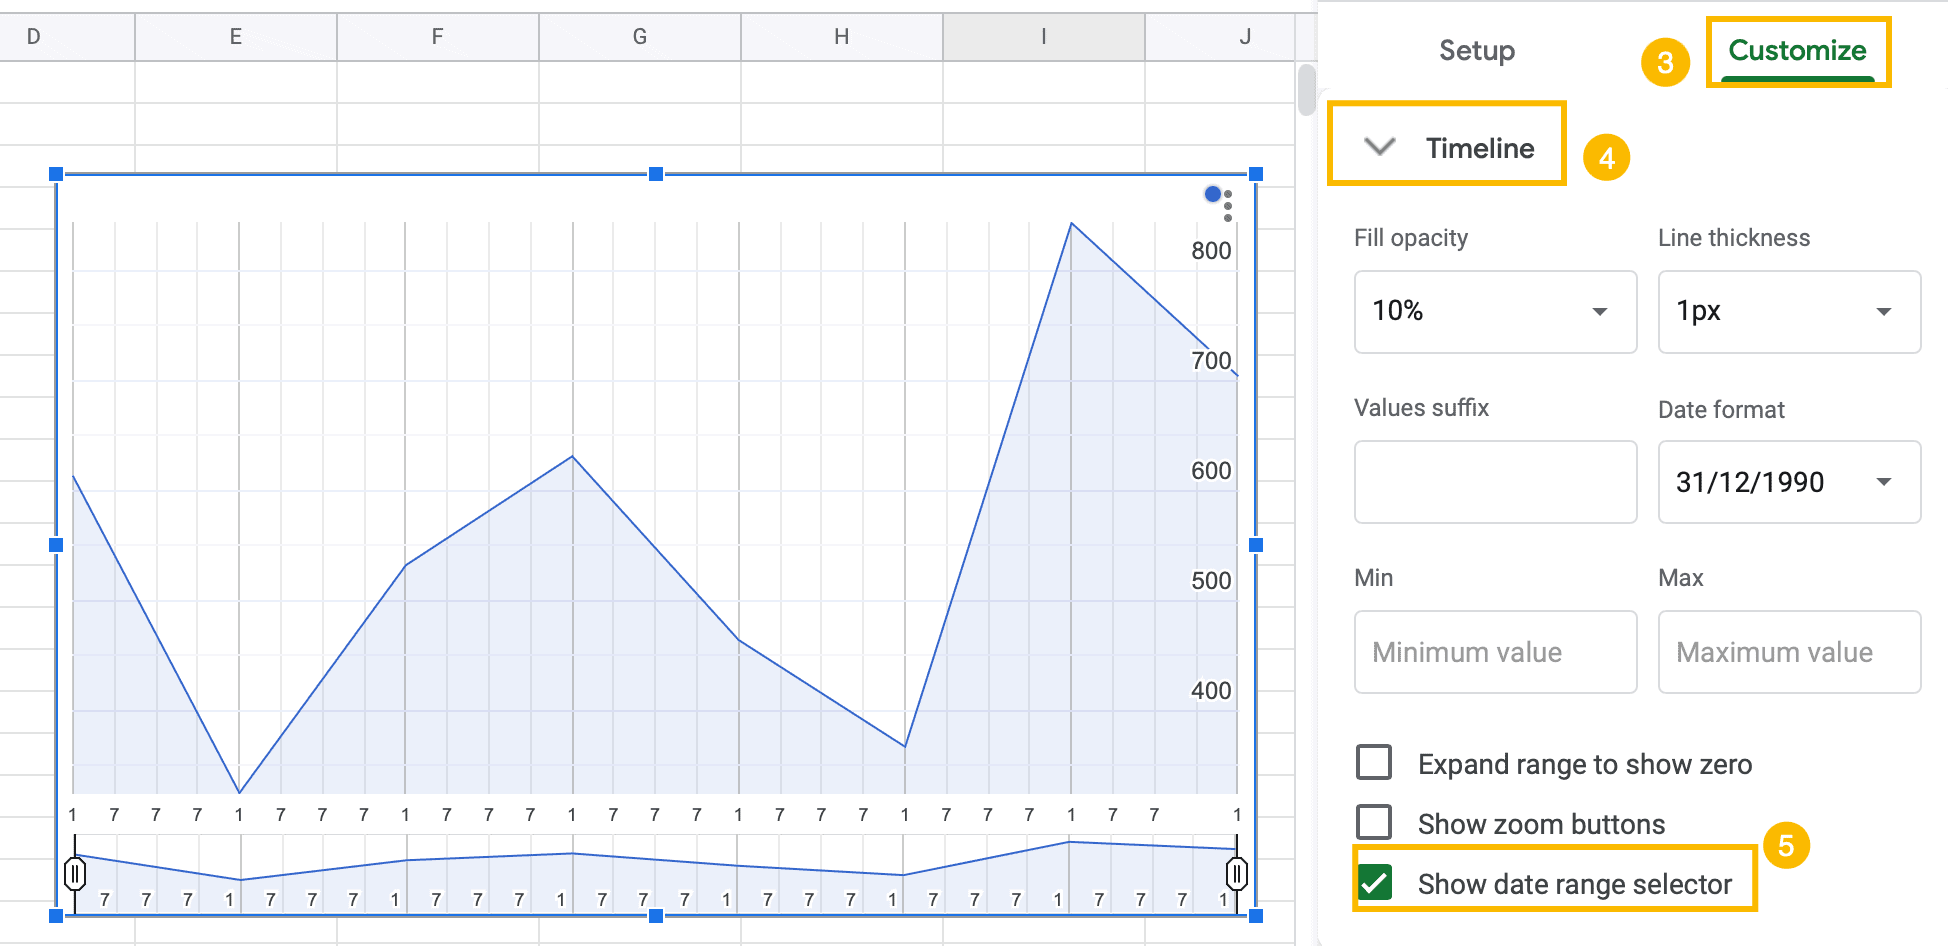The height and width of the screenshot is (946, 1948).
Task: Click the left date range selector handle
Action: pyautogui.click(x=75, y=873)
